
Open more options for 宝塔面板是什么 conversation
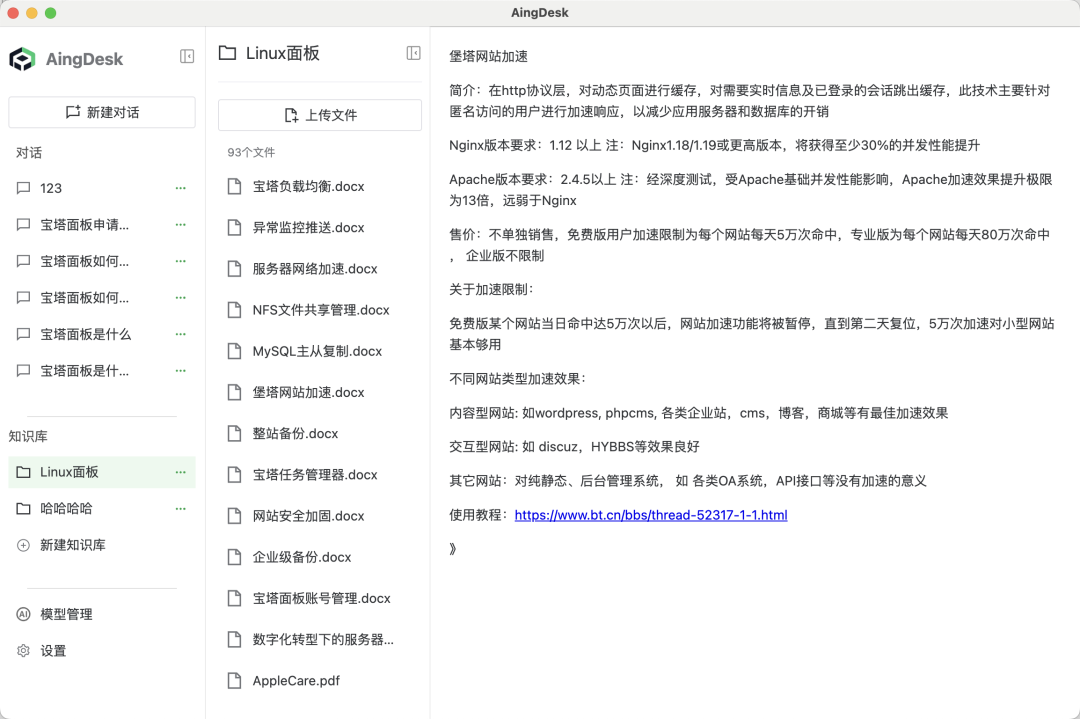180,334
